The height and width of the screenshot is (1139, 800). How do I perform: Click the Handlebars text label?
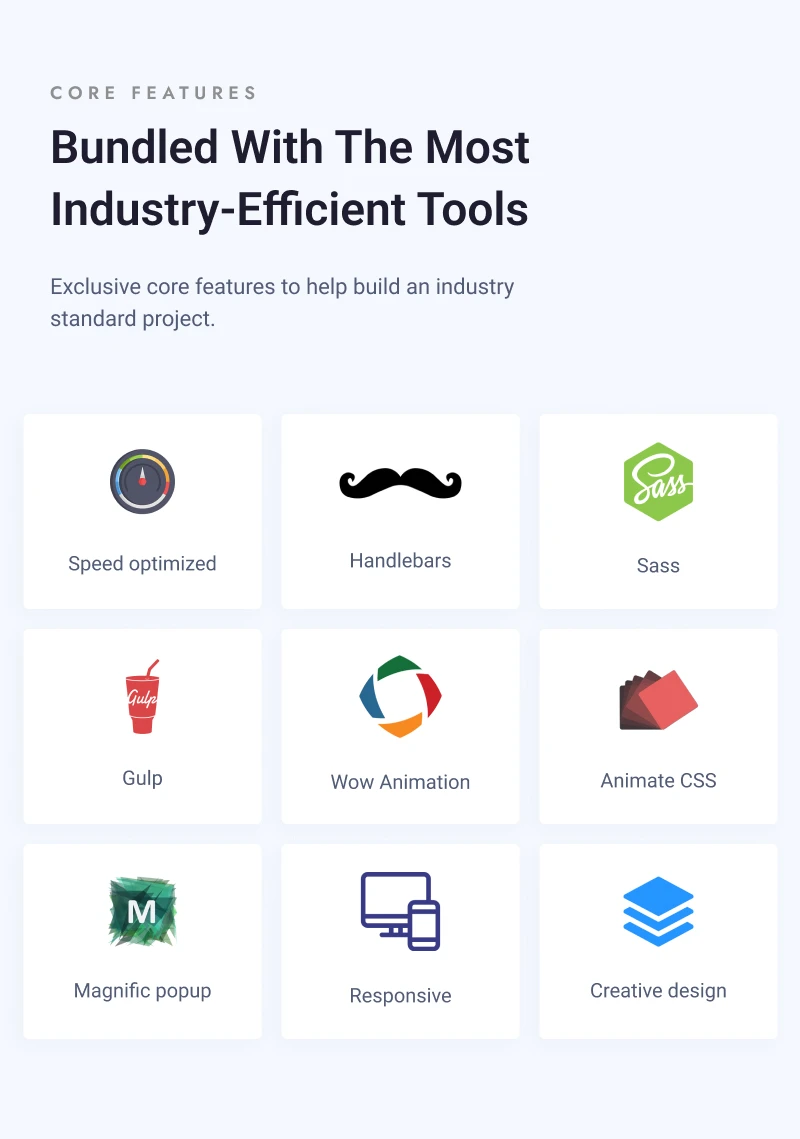[400, 560]
